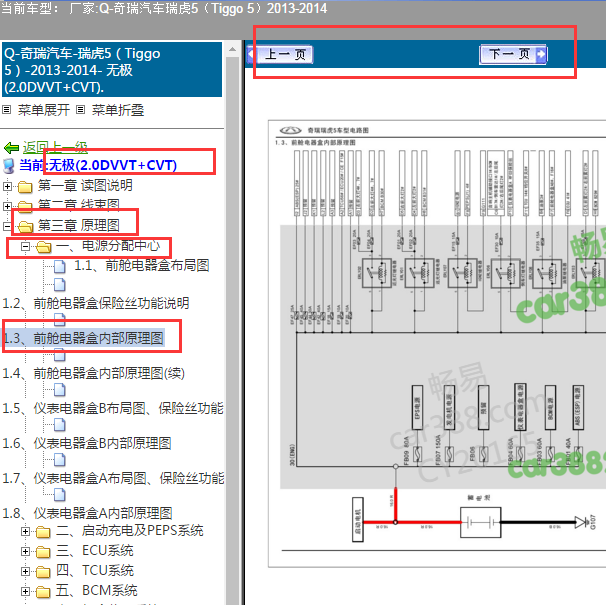Expand 第一章 读图说明 tree node
606x605 pixels.
(x=7, y=186)
